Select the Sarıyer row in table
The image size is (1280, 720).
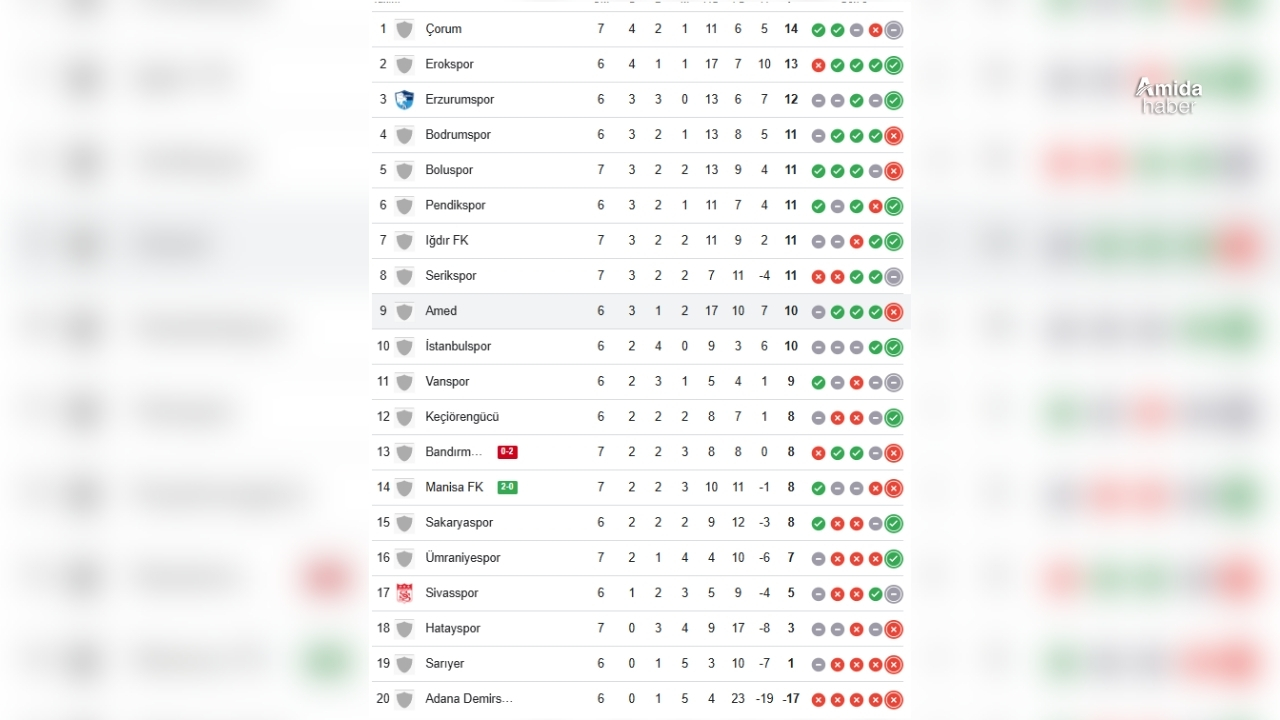[638, 664]
